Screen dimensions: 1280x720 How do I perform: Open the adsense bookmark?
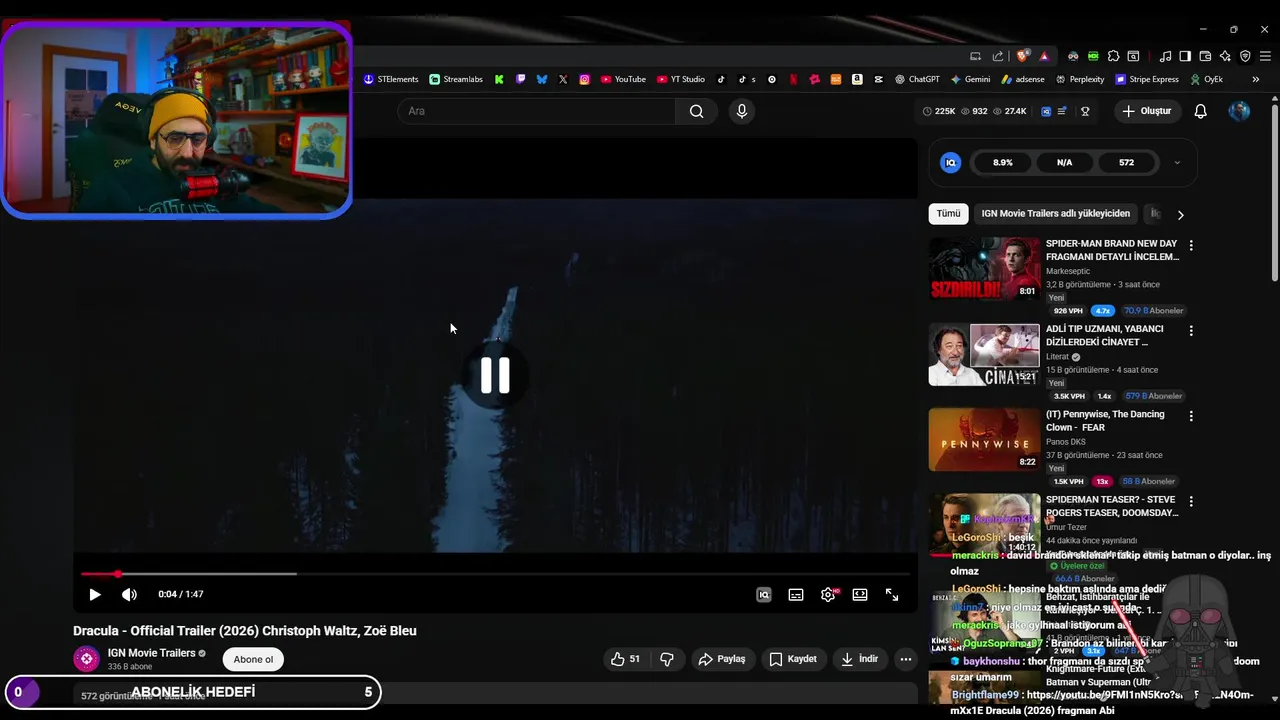(x=1022, y=79)
